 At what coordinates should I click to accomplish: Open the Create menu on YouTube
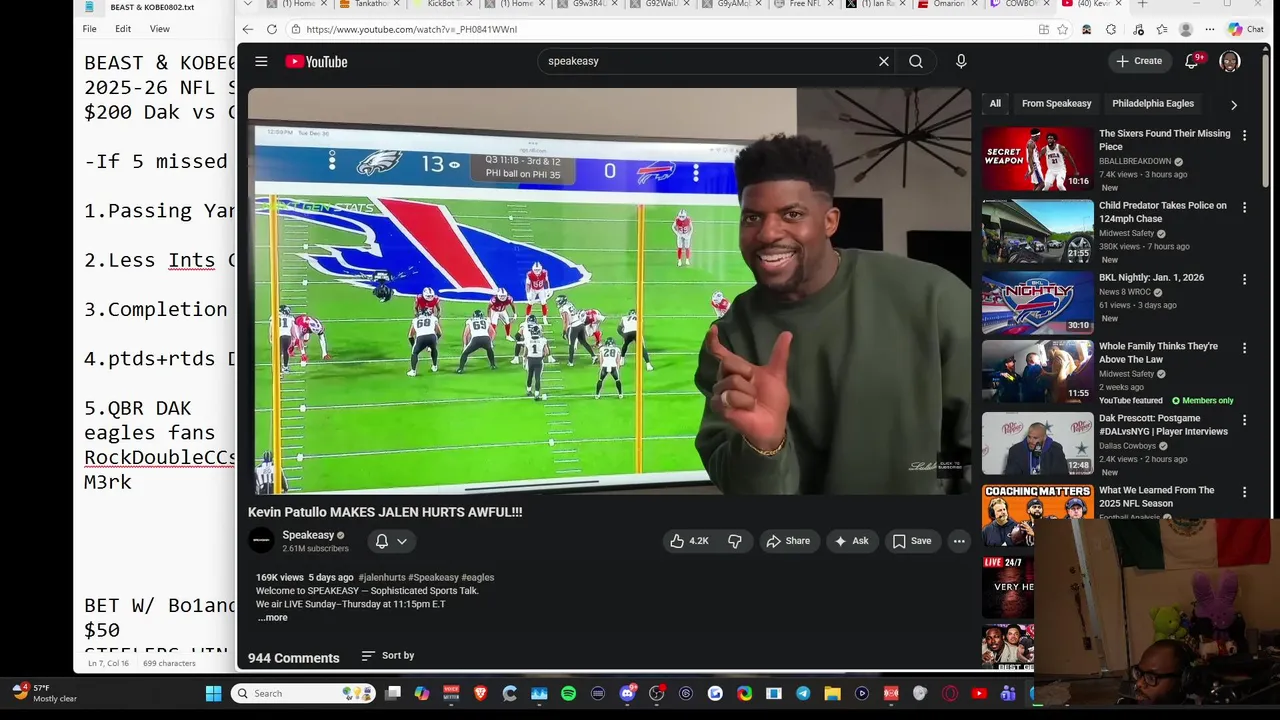(1139, 61)
